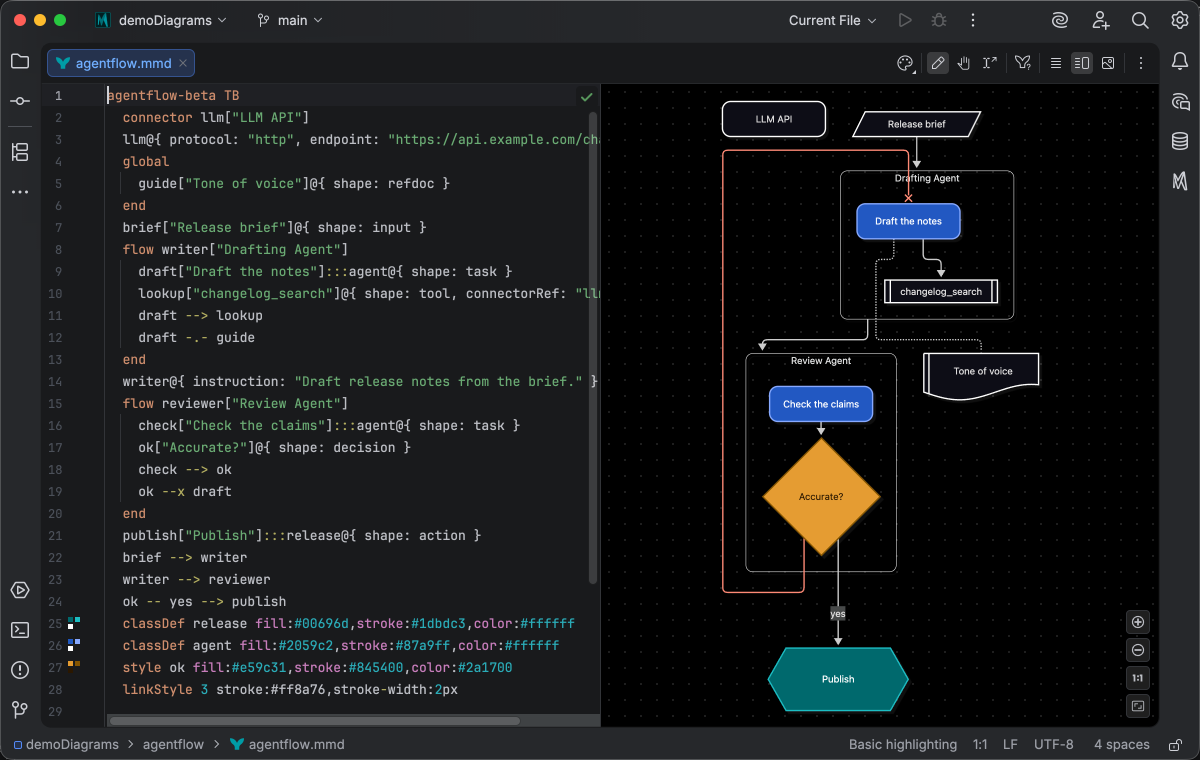Viewport: 1200px width, 760px height.
Task: Click the green inspection checkmark in editor
Action: coord(587,97)
